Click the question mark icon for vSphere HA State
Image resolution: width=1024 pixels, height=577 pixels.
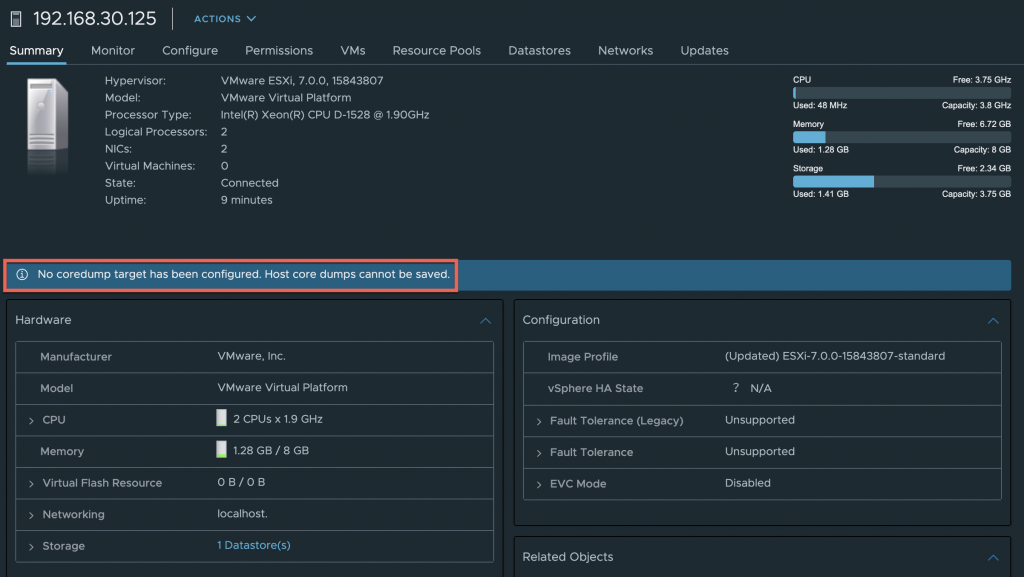tap(736, 388)
